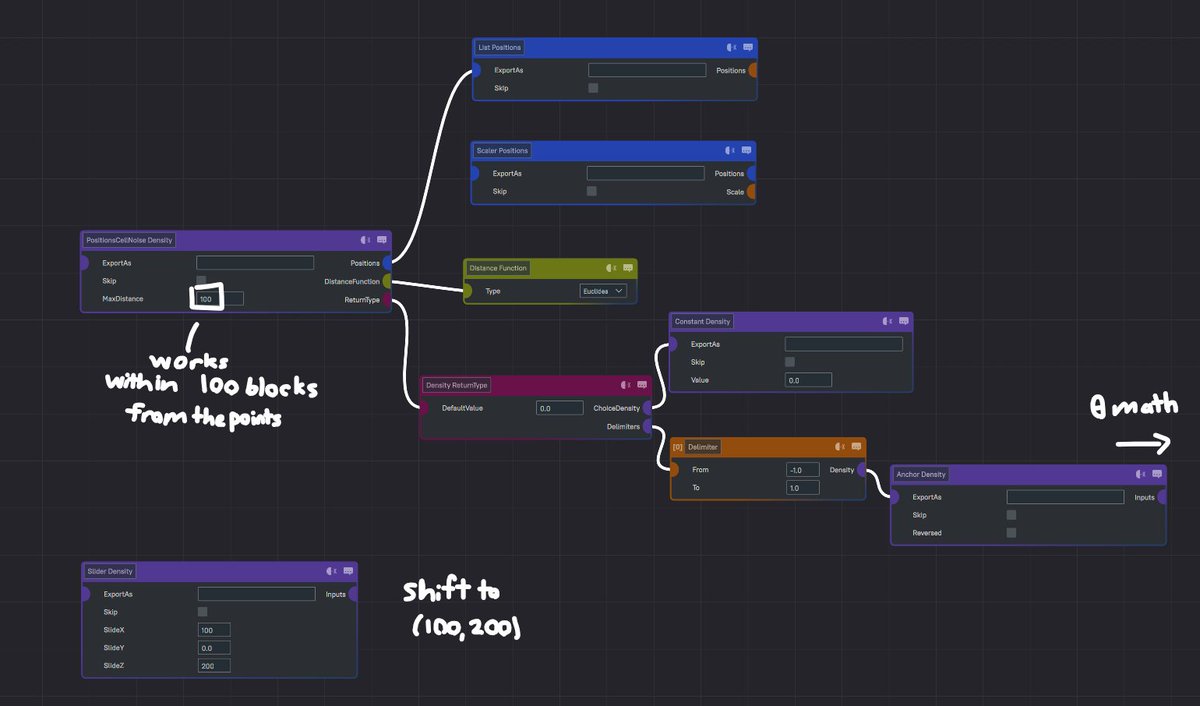Click the half-circle icon on Density ReturnType node

point(626,385)
